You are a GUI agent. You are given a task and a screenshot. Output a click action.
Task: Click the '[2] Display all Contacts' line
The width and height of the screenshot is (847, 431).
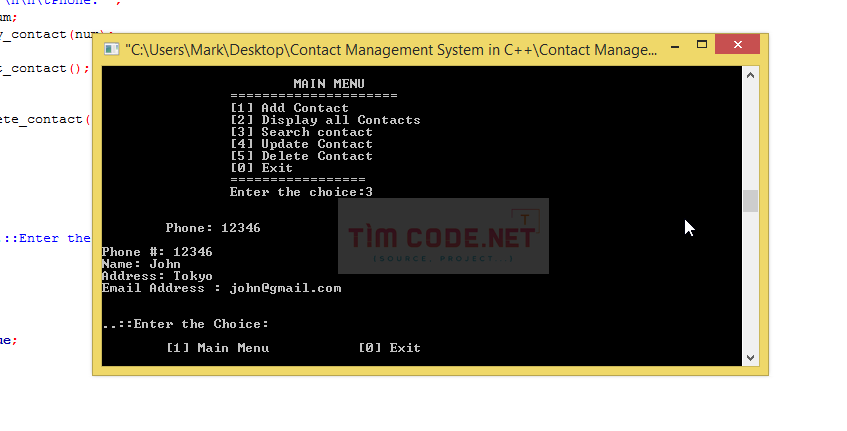coord(325,120)
